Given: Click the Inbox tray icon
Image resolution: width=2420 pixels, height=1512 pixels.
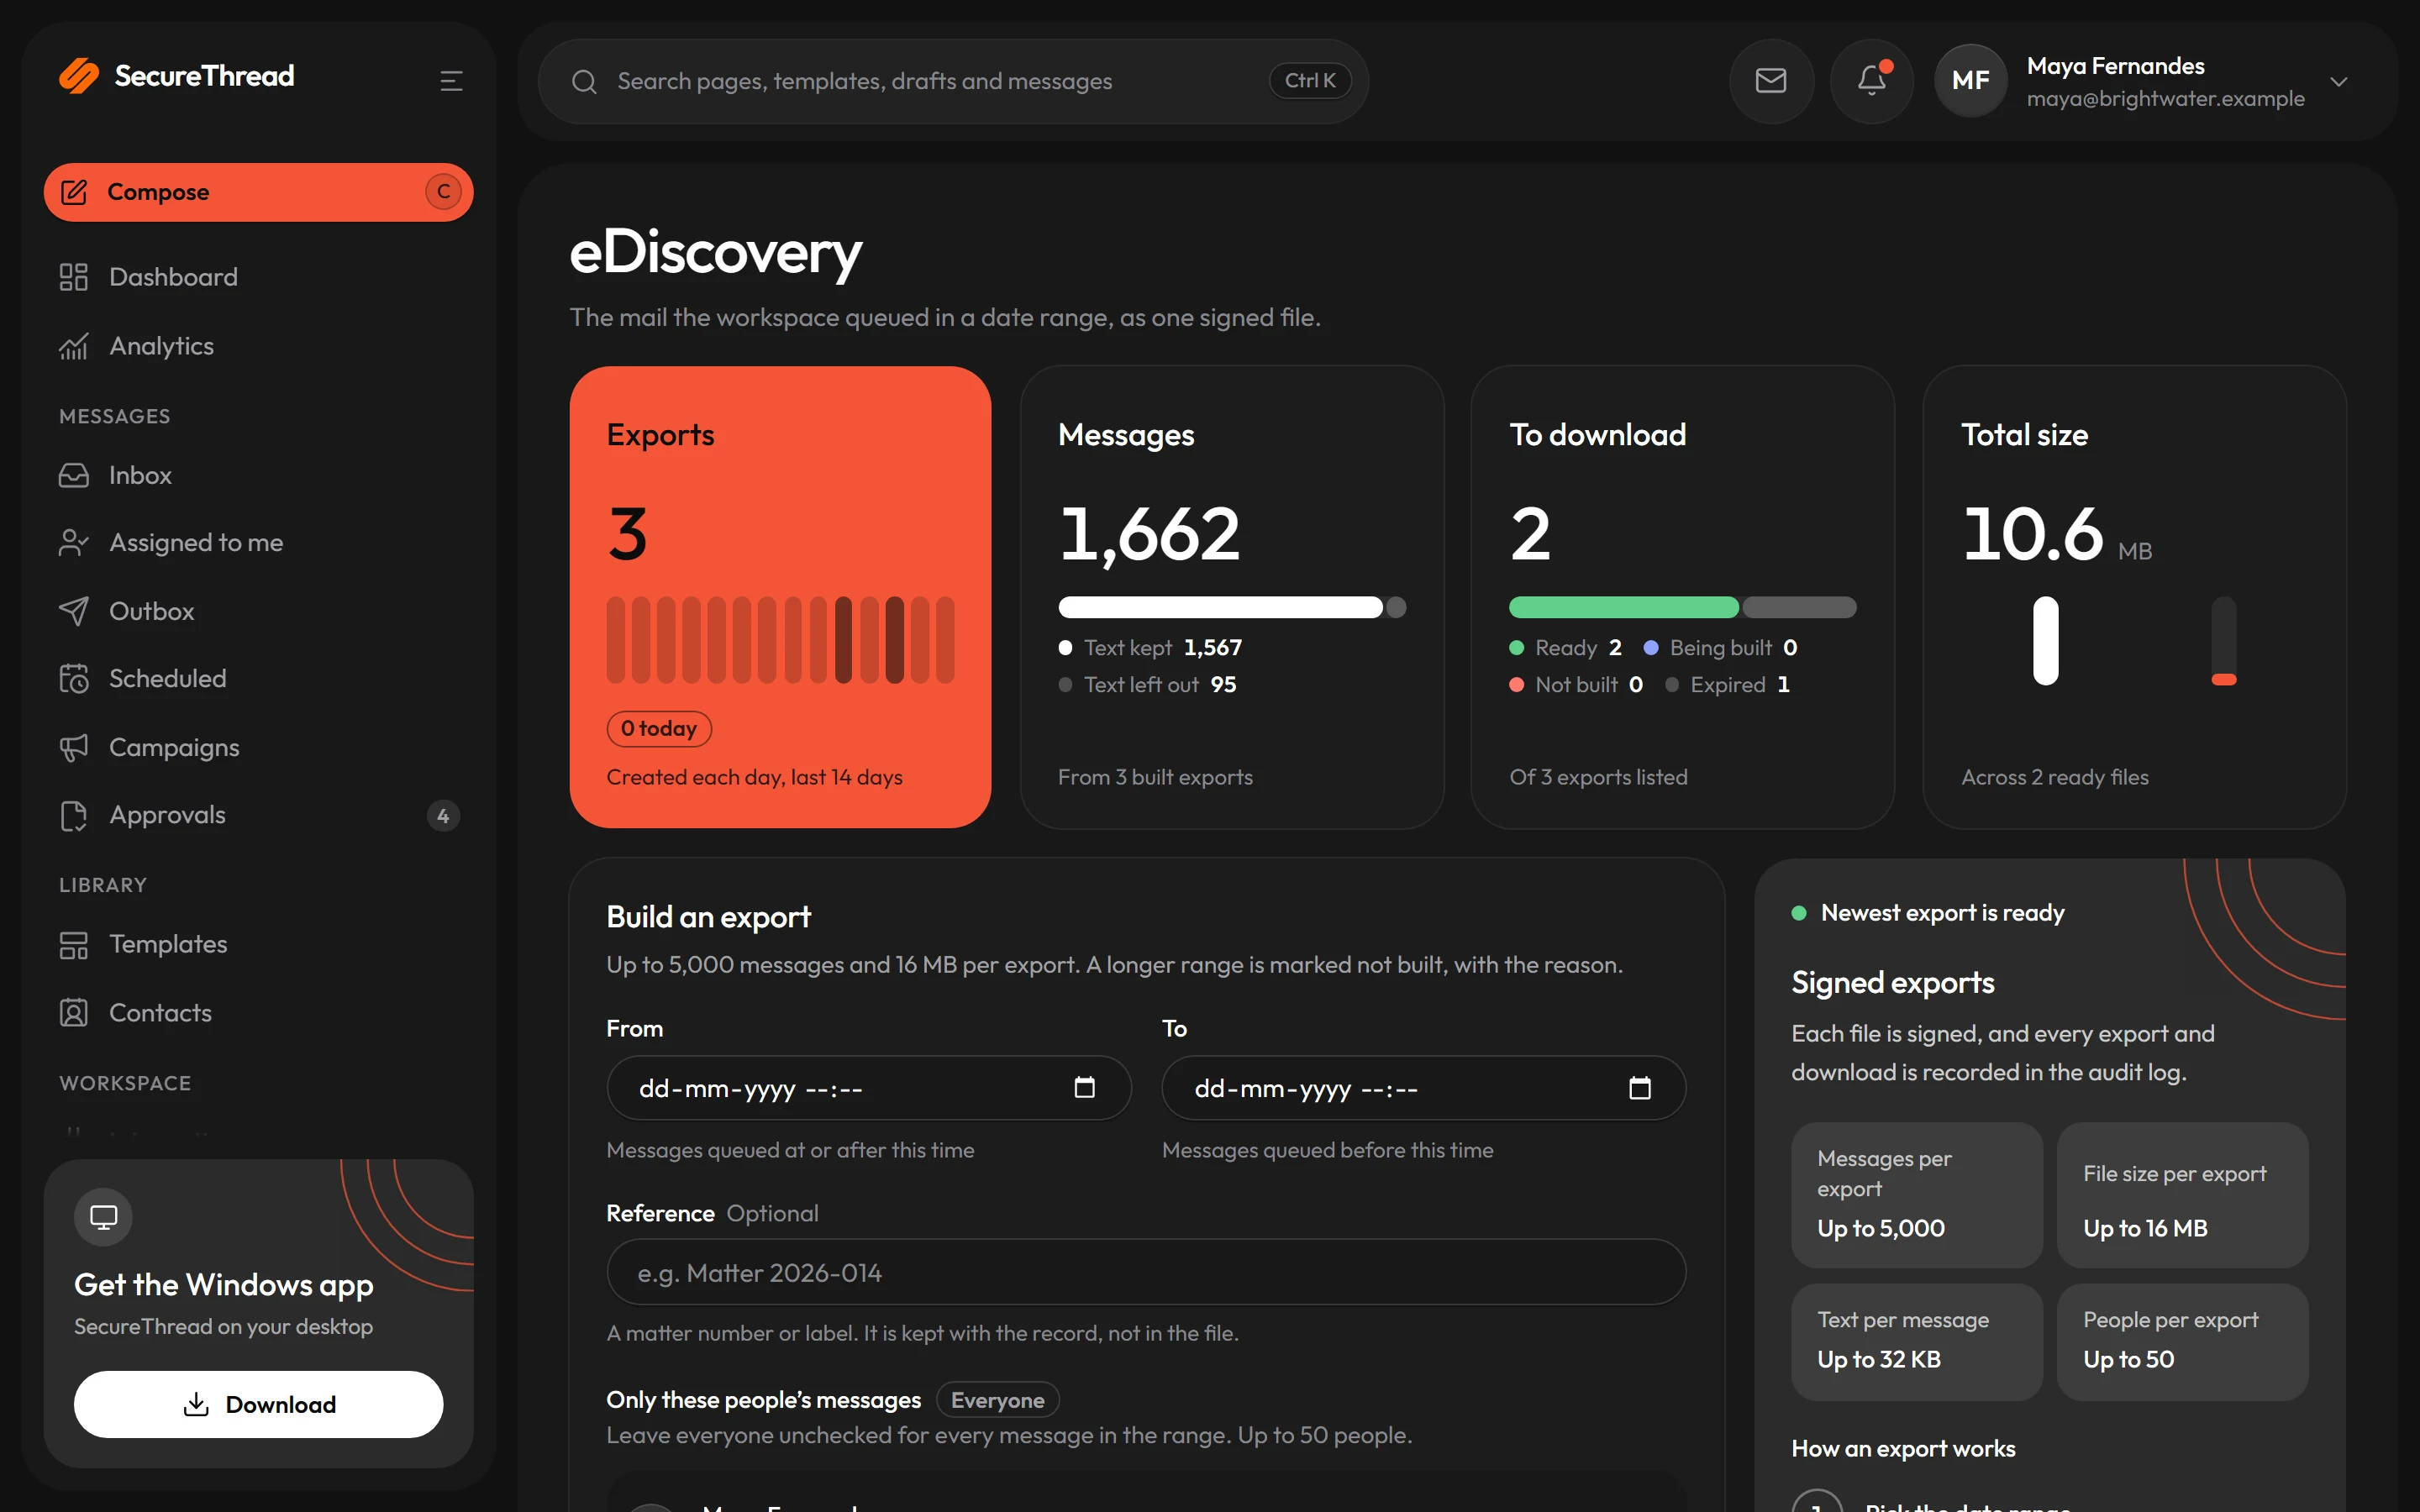Looking at the screenshot, I should point(73,475).
